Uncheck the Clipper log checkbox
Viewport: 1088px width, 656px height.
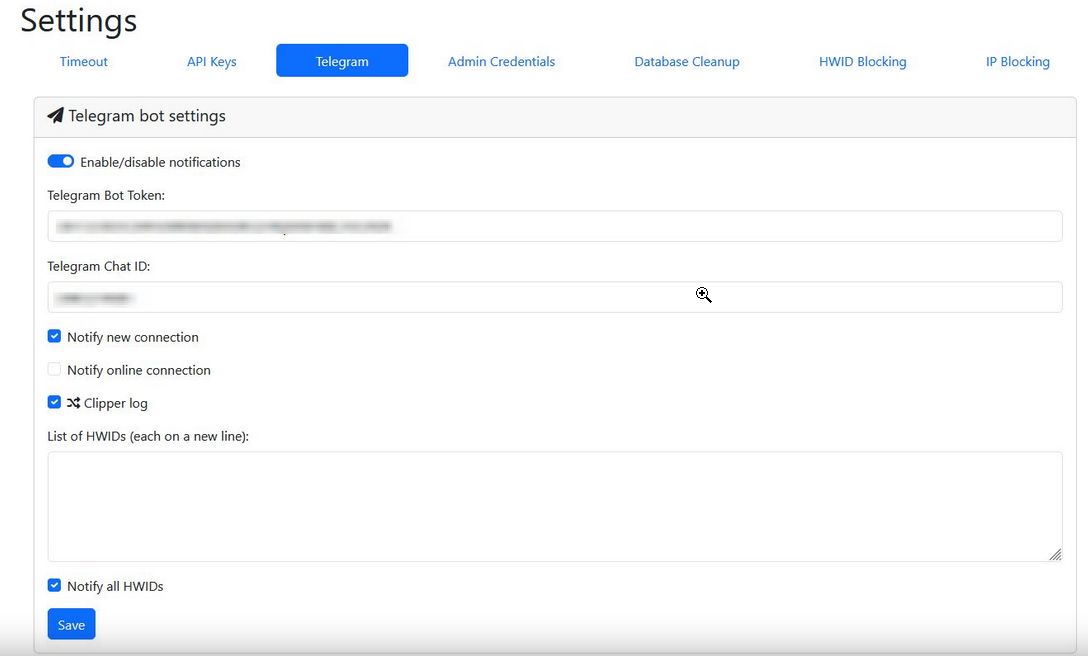click(54, 402)
